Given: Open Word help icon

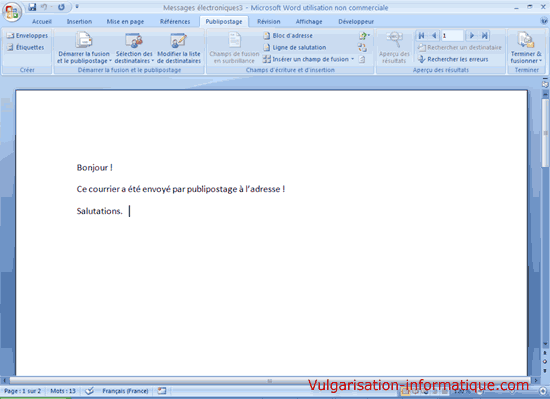Looking at the screenshot, I should (x=544, y=22).
